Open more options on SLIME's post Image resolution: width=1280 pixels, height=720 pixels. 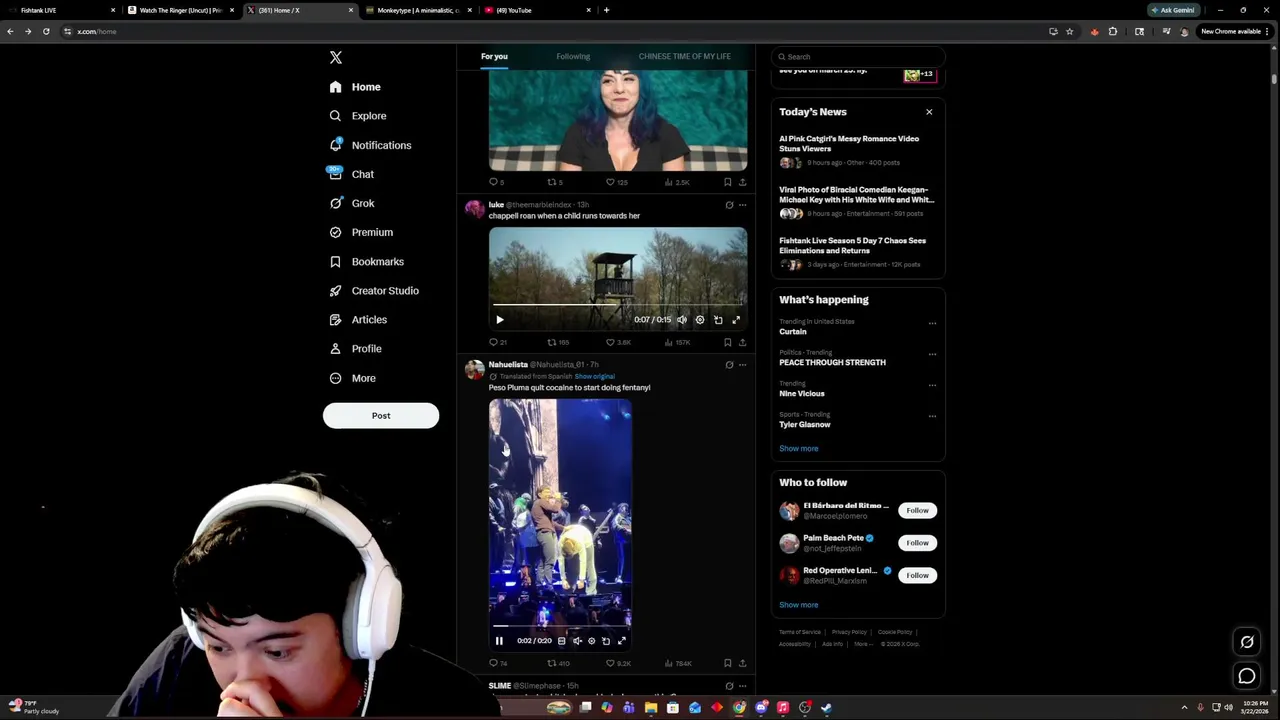tap(742, 686)
